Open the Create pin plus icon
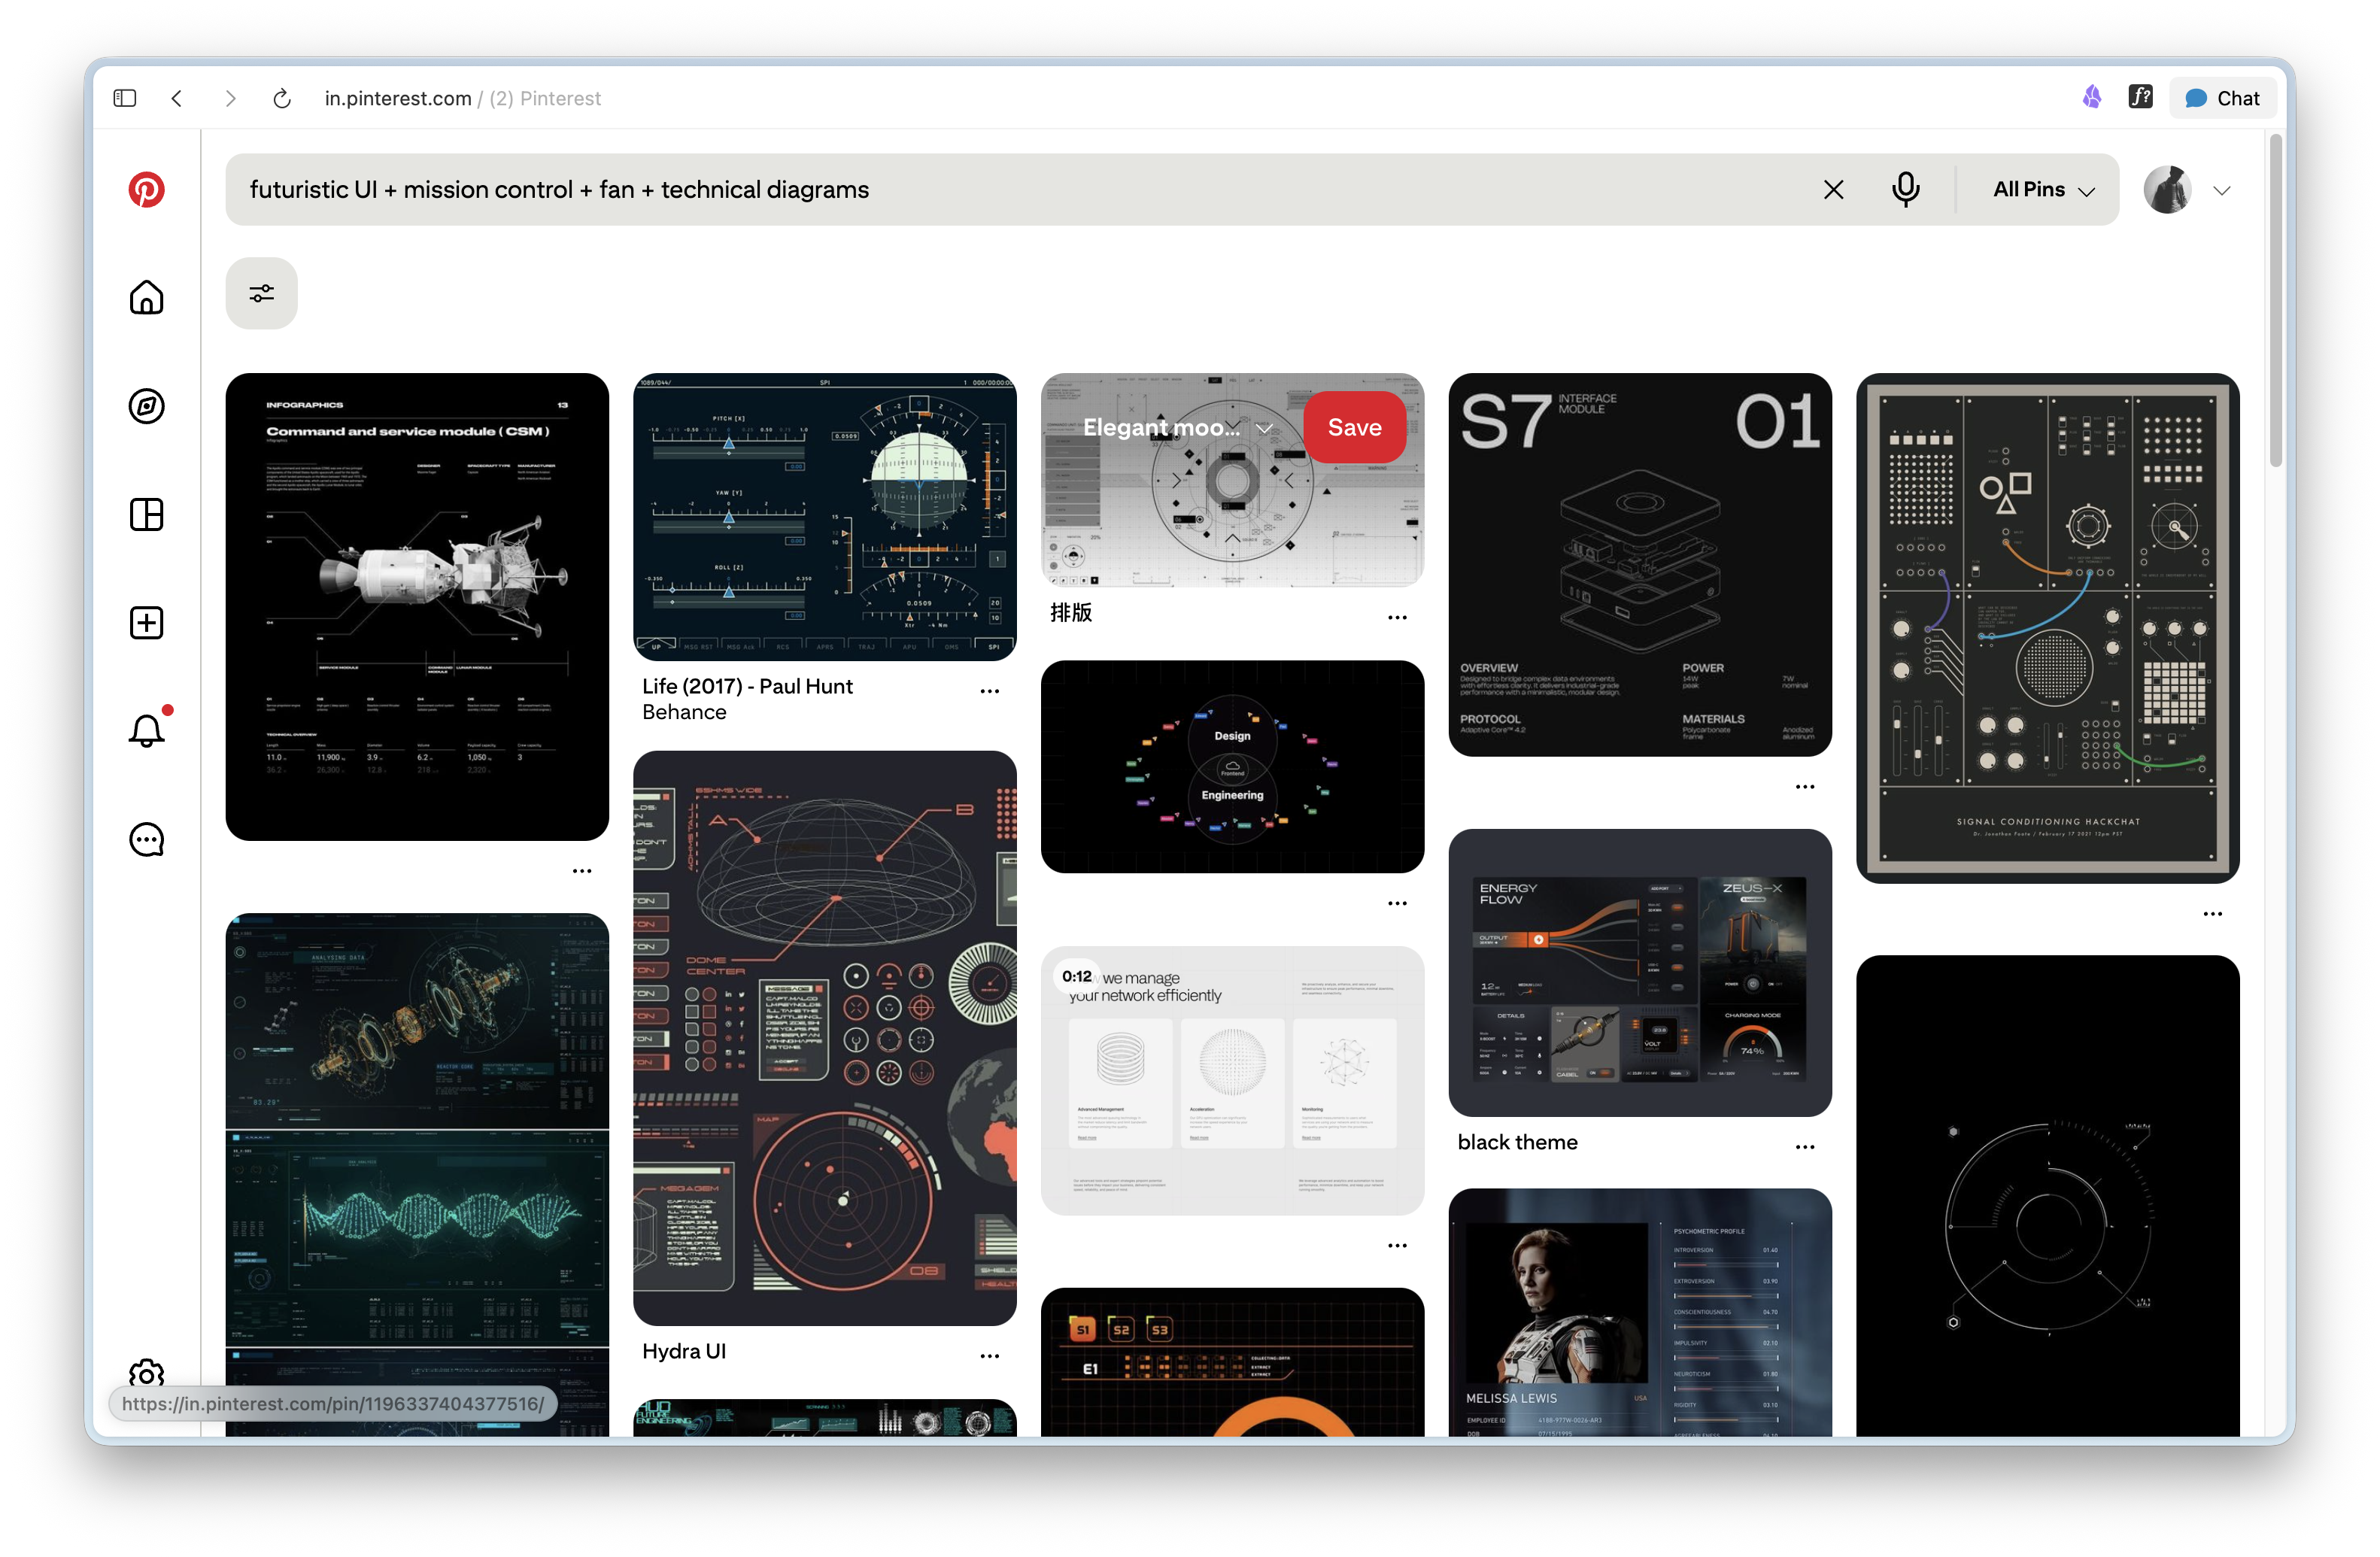The width and height of the screenshot is (2380, 1557). (x=146, y=622)
